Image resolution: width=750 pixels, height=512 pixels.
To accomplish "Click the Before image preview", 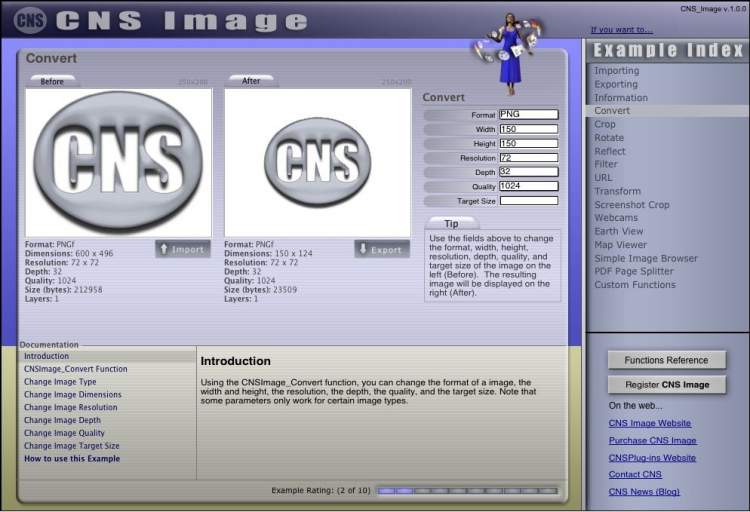I will pyautogui.click(x=118, y=163).
